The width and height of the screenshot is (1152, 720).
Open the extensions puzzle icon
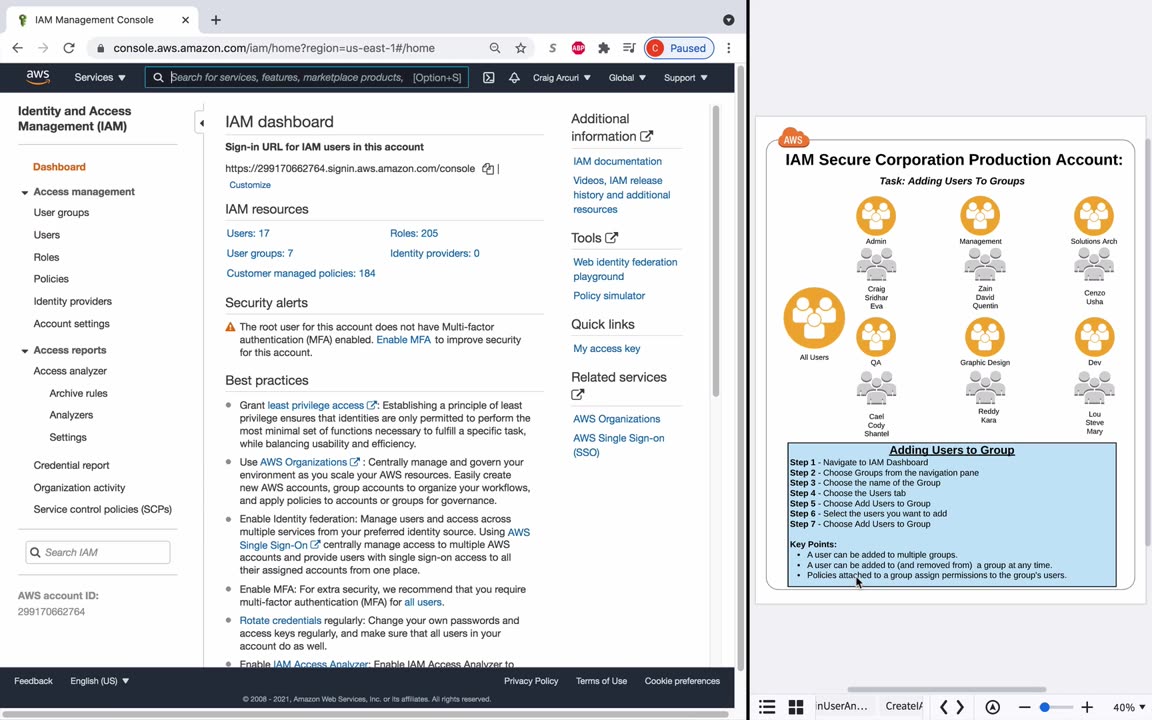(604, 48)
